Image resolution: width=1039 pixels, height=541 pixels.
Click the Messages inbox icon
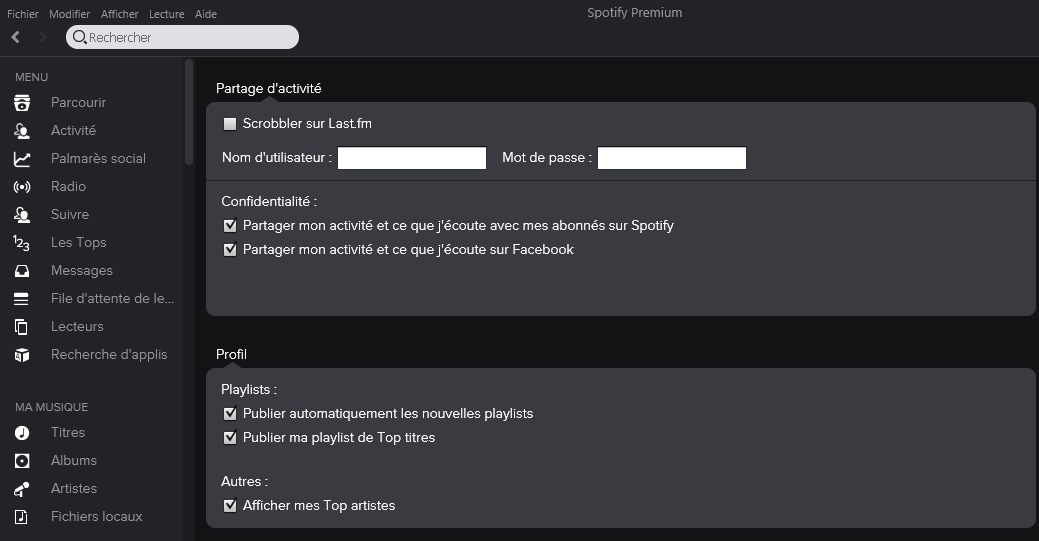21,271
